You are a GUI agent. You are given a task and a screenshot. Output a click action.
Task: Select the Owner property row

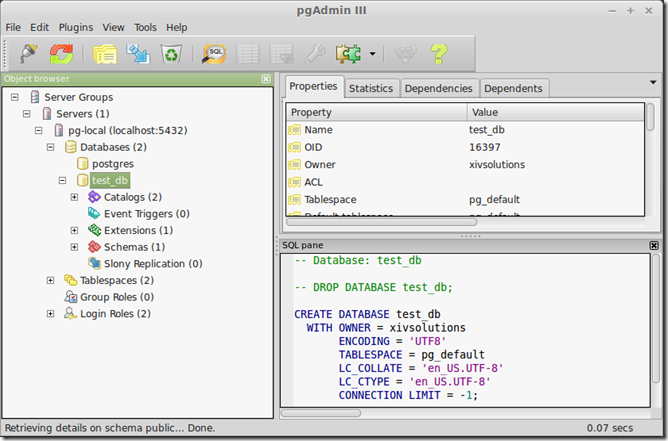pos(466,165)
